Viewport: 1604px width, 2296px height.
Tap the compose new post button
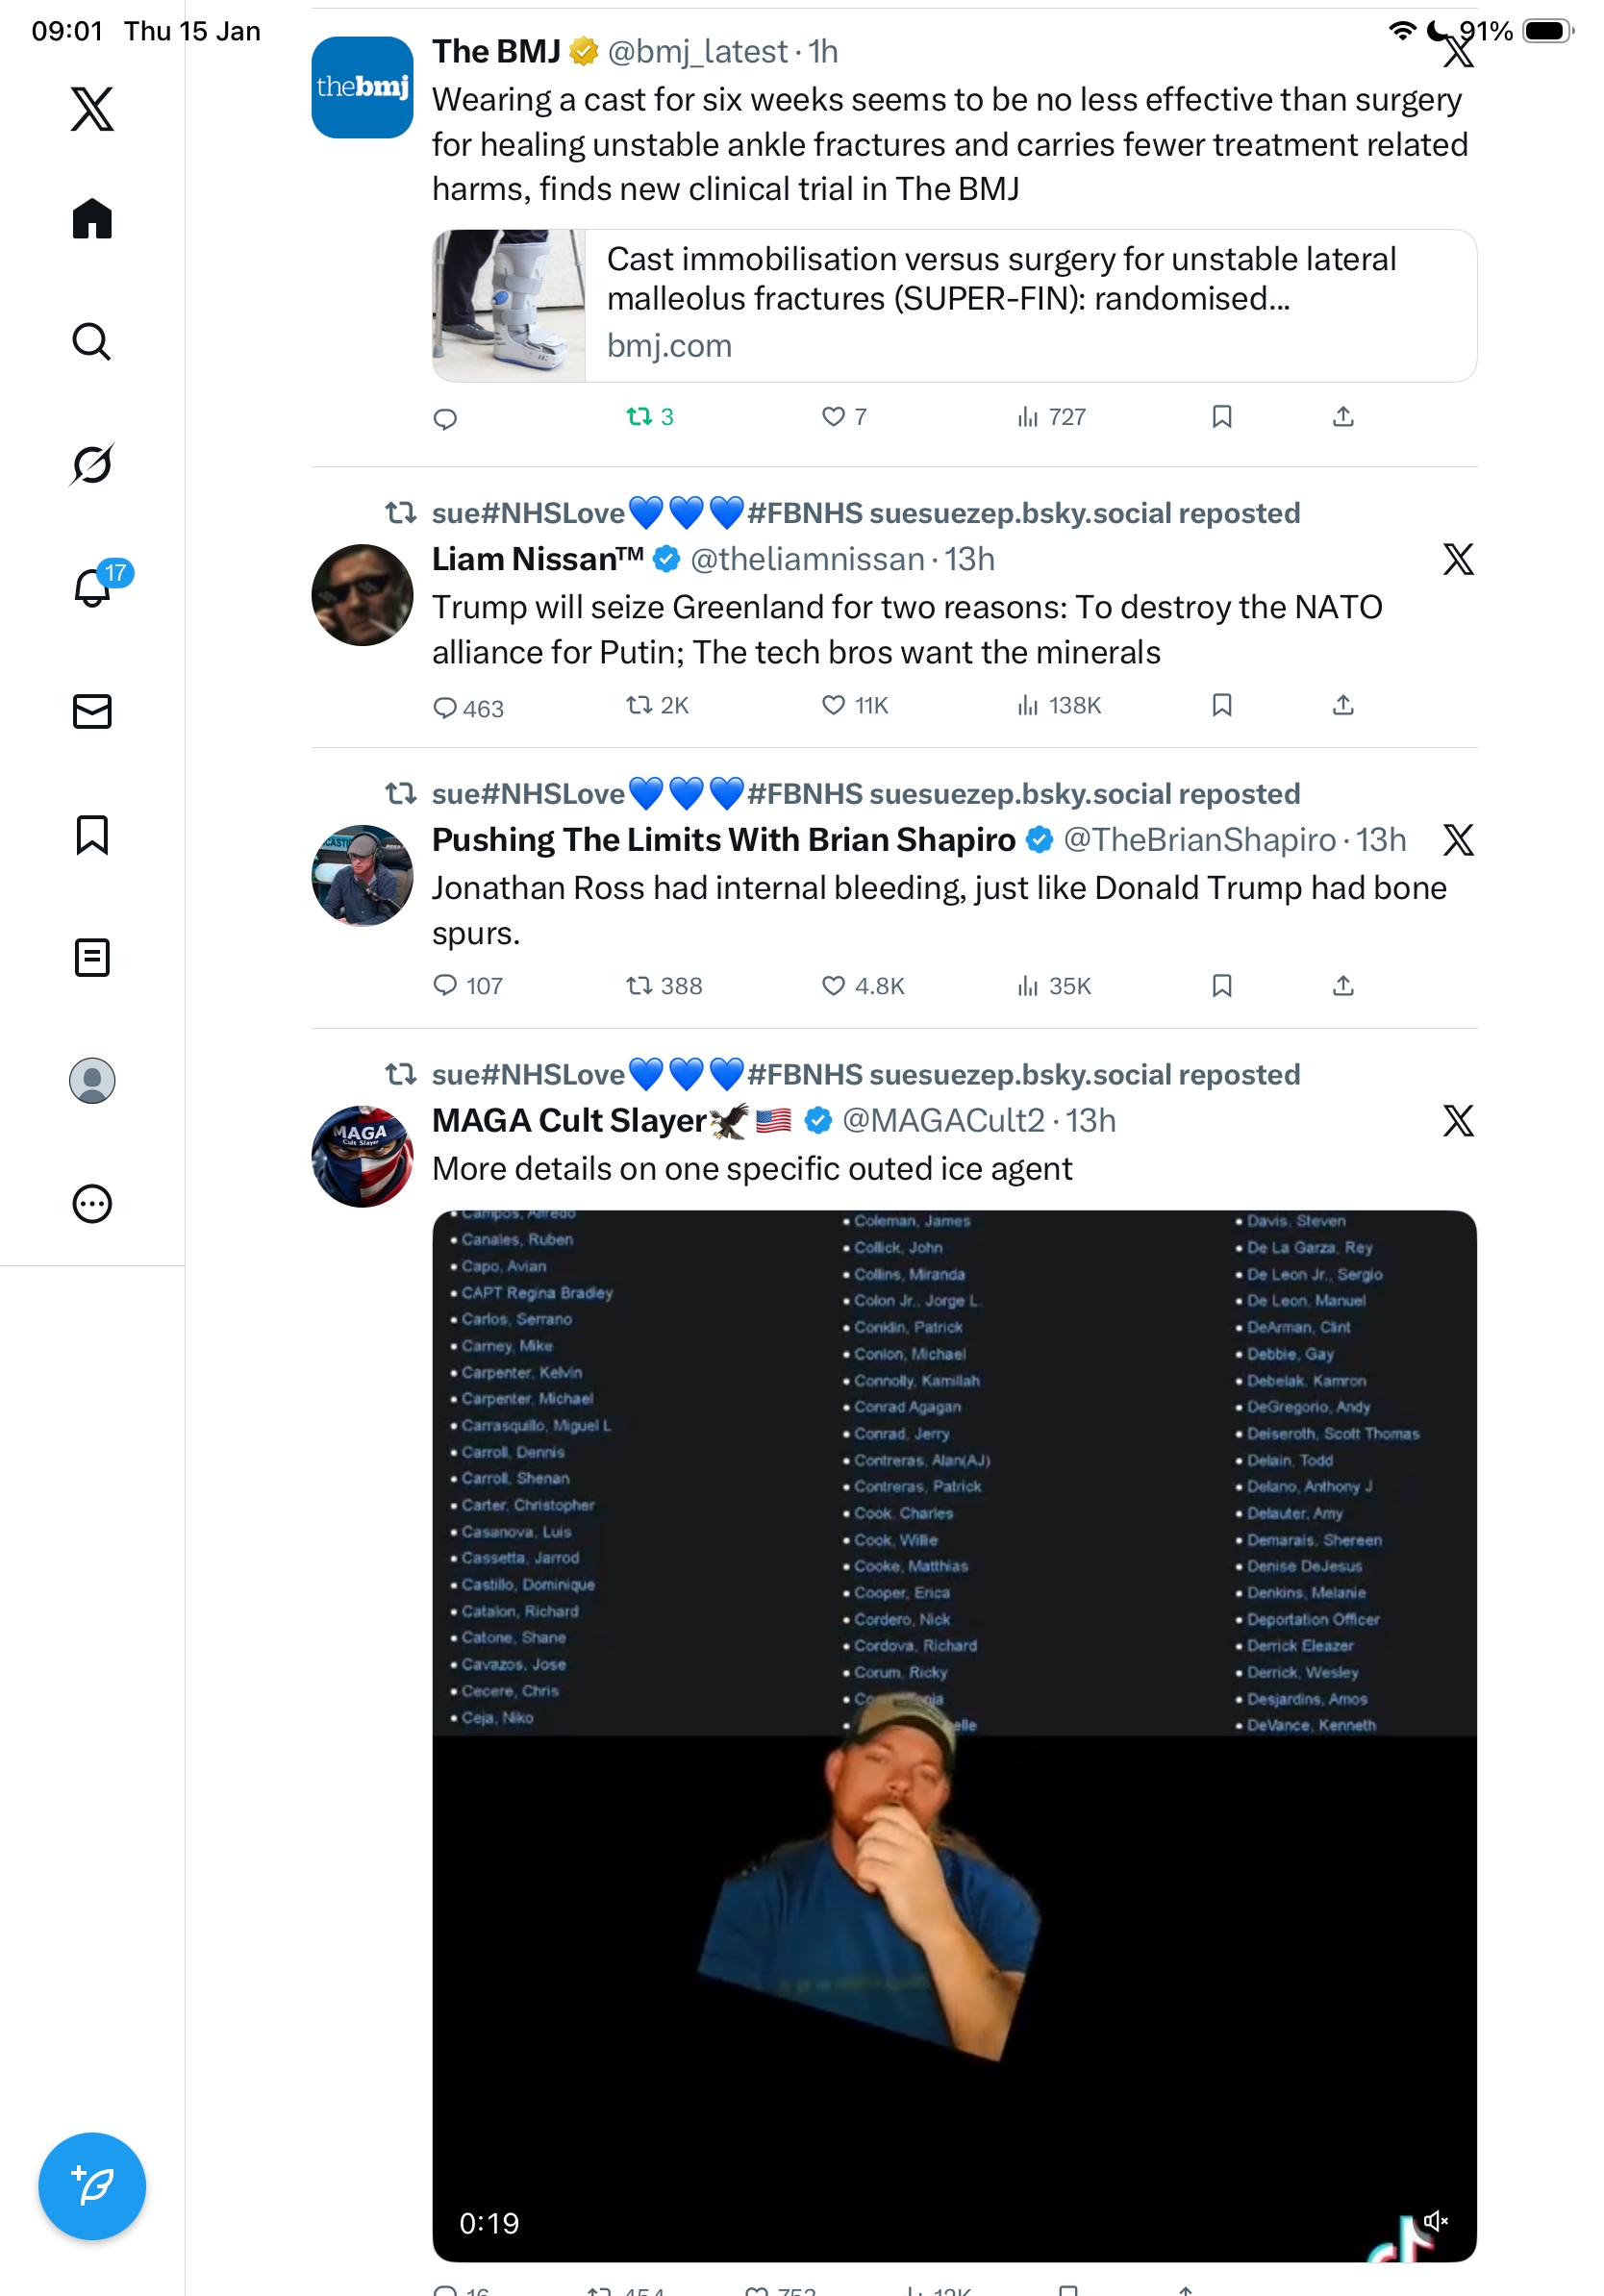click(x=92, y=2185)
